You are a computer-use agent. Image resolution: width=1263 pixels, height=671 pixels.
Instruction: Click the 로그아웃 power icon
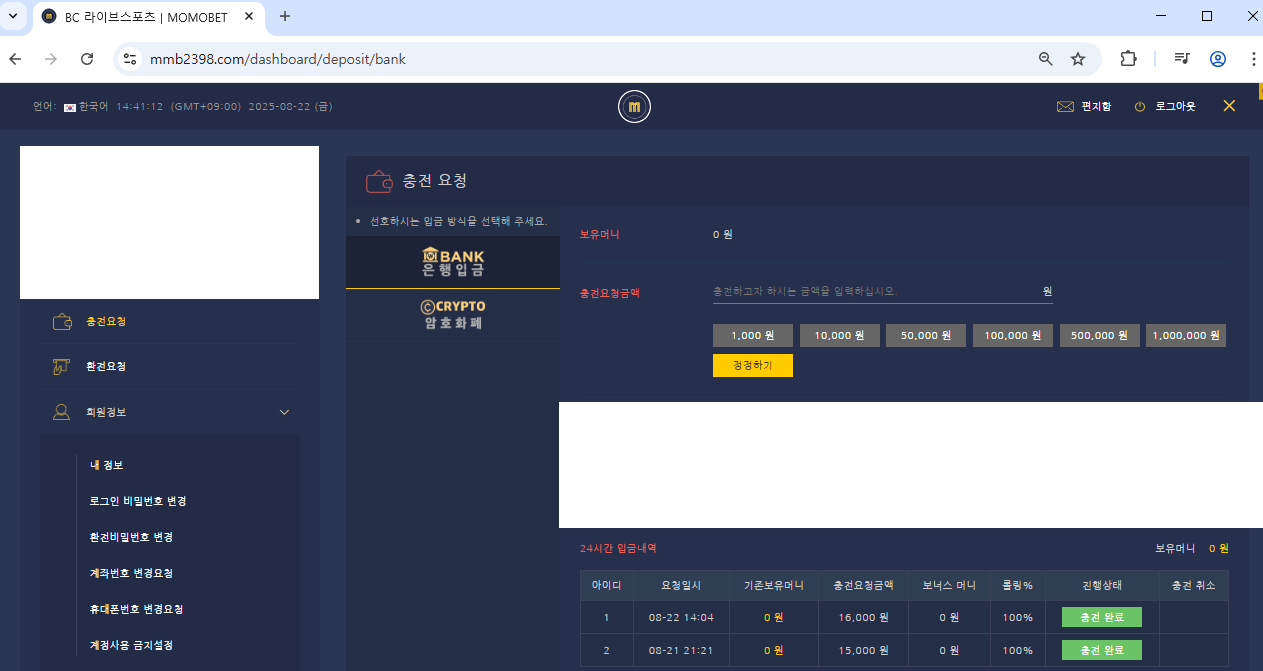tap(1140, 106)
